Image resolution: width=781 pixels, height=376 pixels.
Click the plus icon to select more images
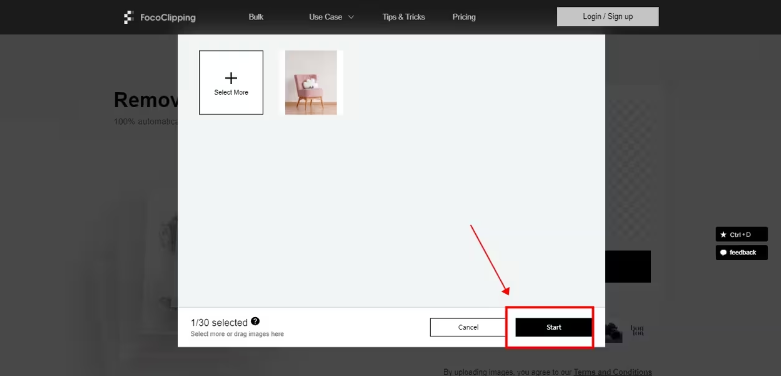click(x=231, y=78)
